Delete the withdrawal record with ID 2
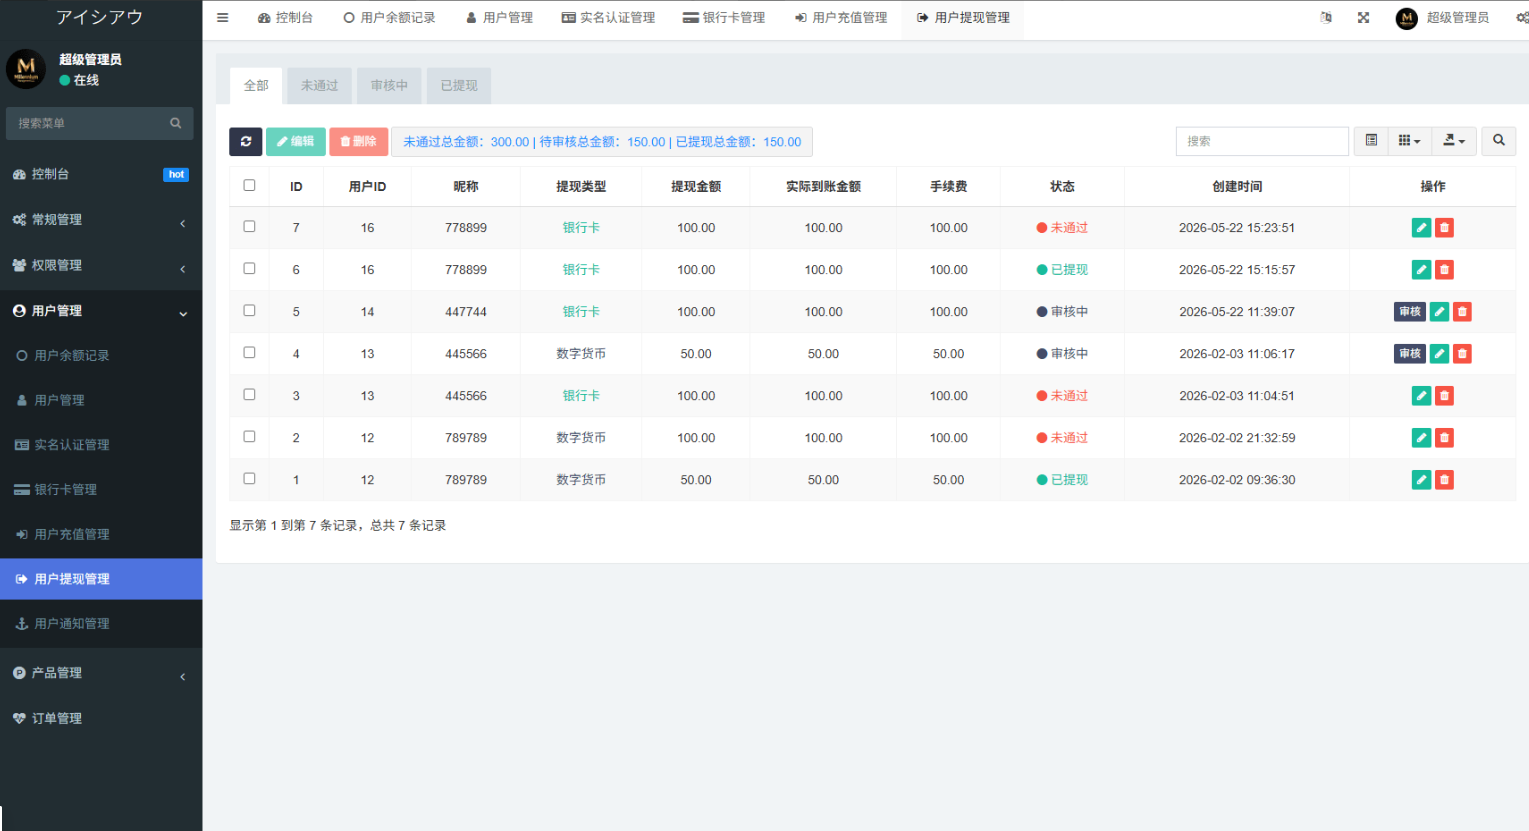The image size is (1529, 831). tap(1444, 438)
